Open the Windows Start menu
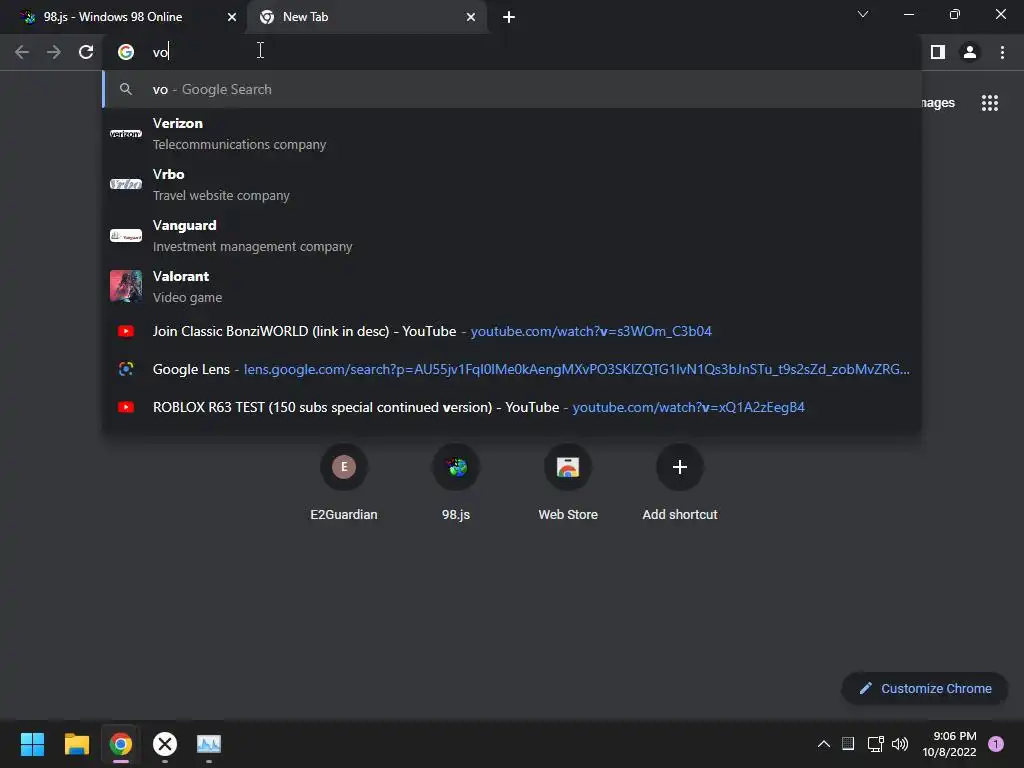This screenshot has width=1024, height=768. (32, 744)
